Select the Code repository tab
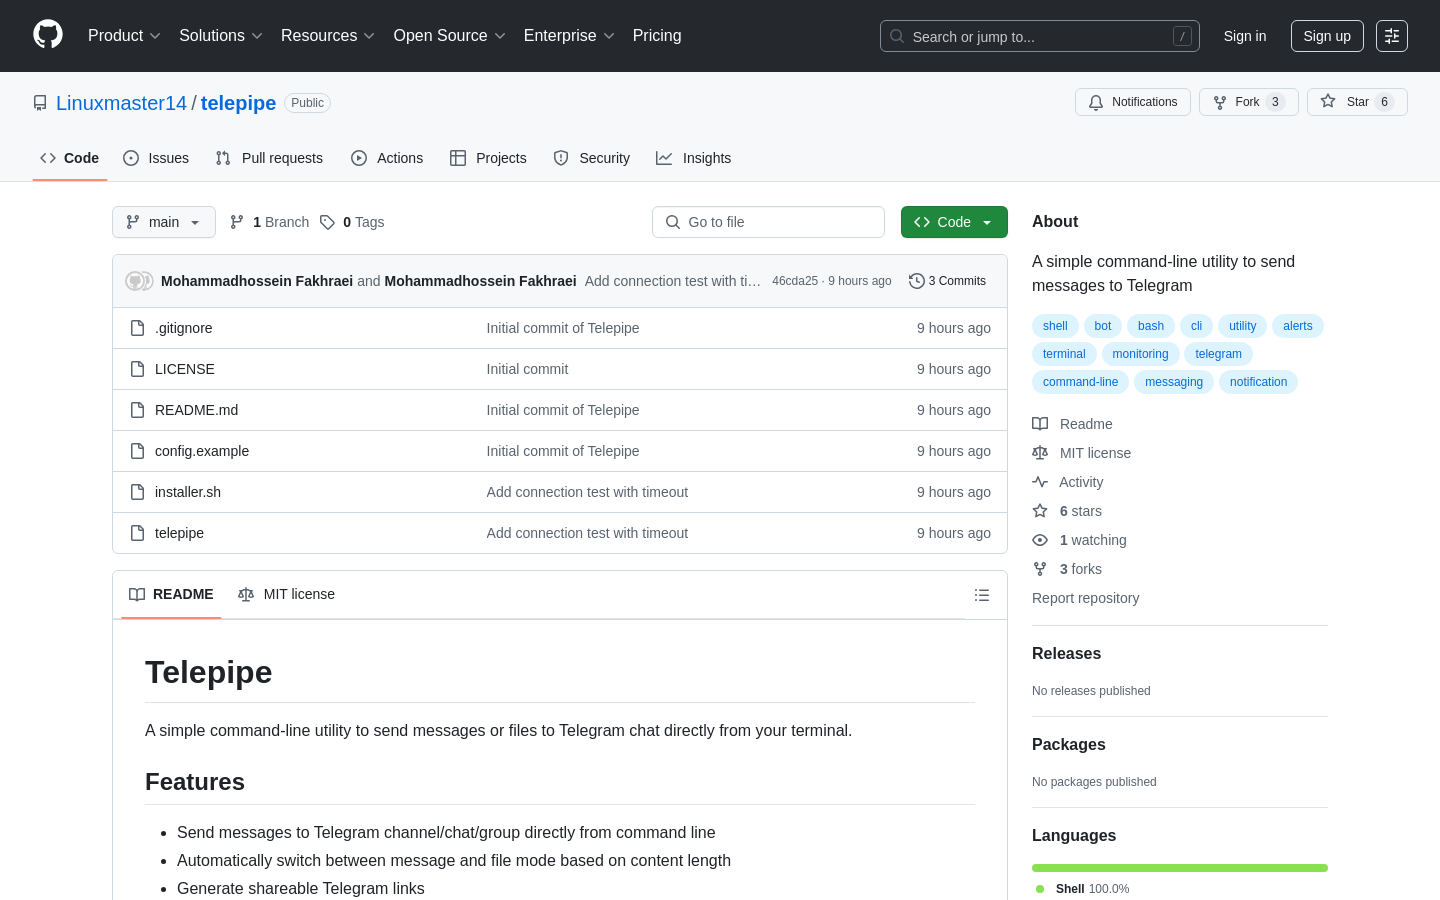 point(70,158)
